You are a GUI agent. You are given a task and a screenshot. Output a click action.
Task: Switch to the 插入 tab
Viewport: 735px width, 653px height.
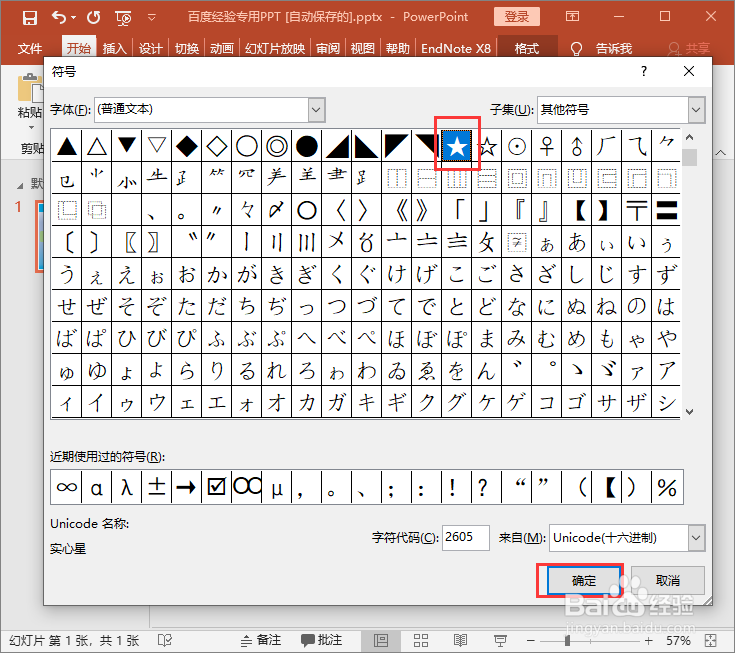pyautogui.click(x=114, y=48)
